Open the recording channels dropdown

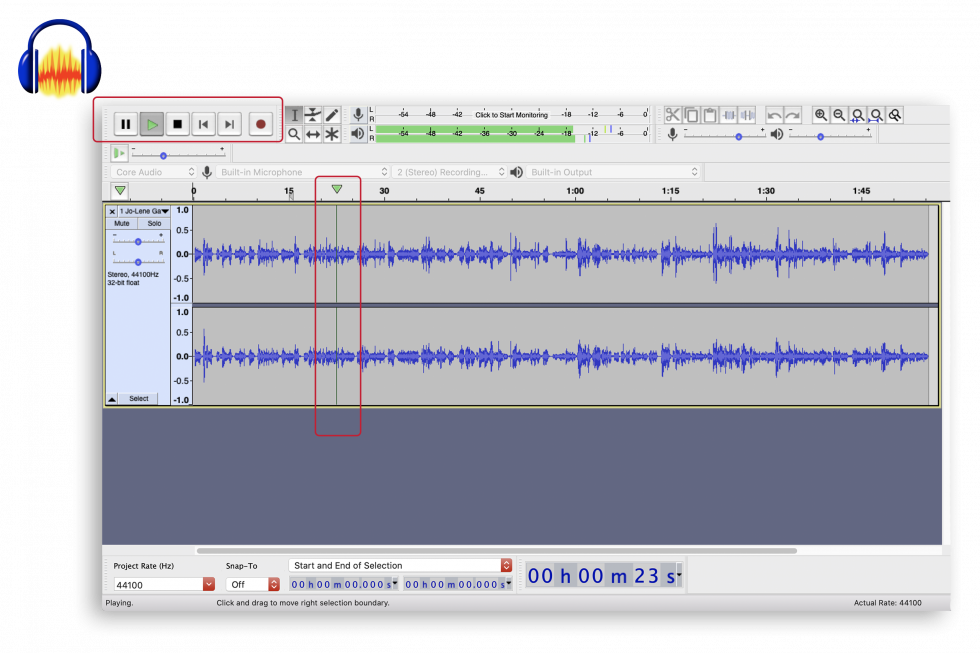click(450, 171)
